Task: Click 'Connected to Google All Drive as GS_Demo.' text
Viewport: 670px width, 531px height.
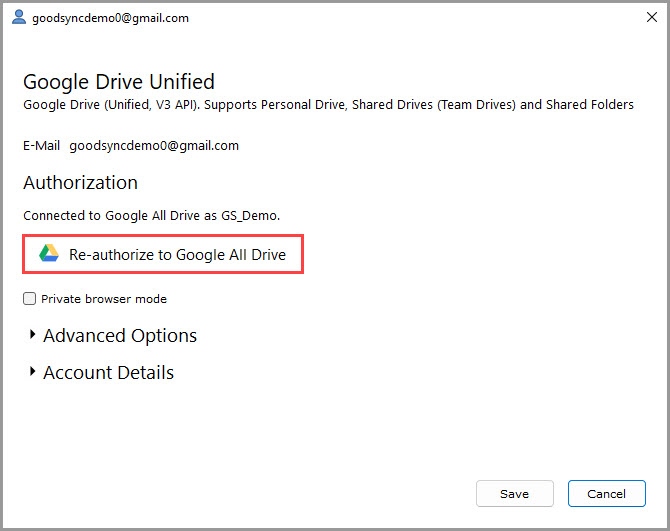Action: (152, 216)
